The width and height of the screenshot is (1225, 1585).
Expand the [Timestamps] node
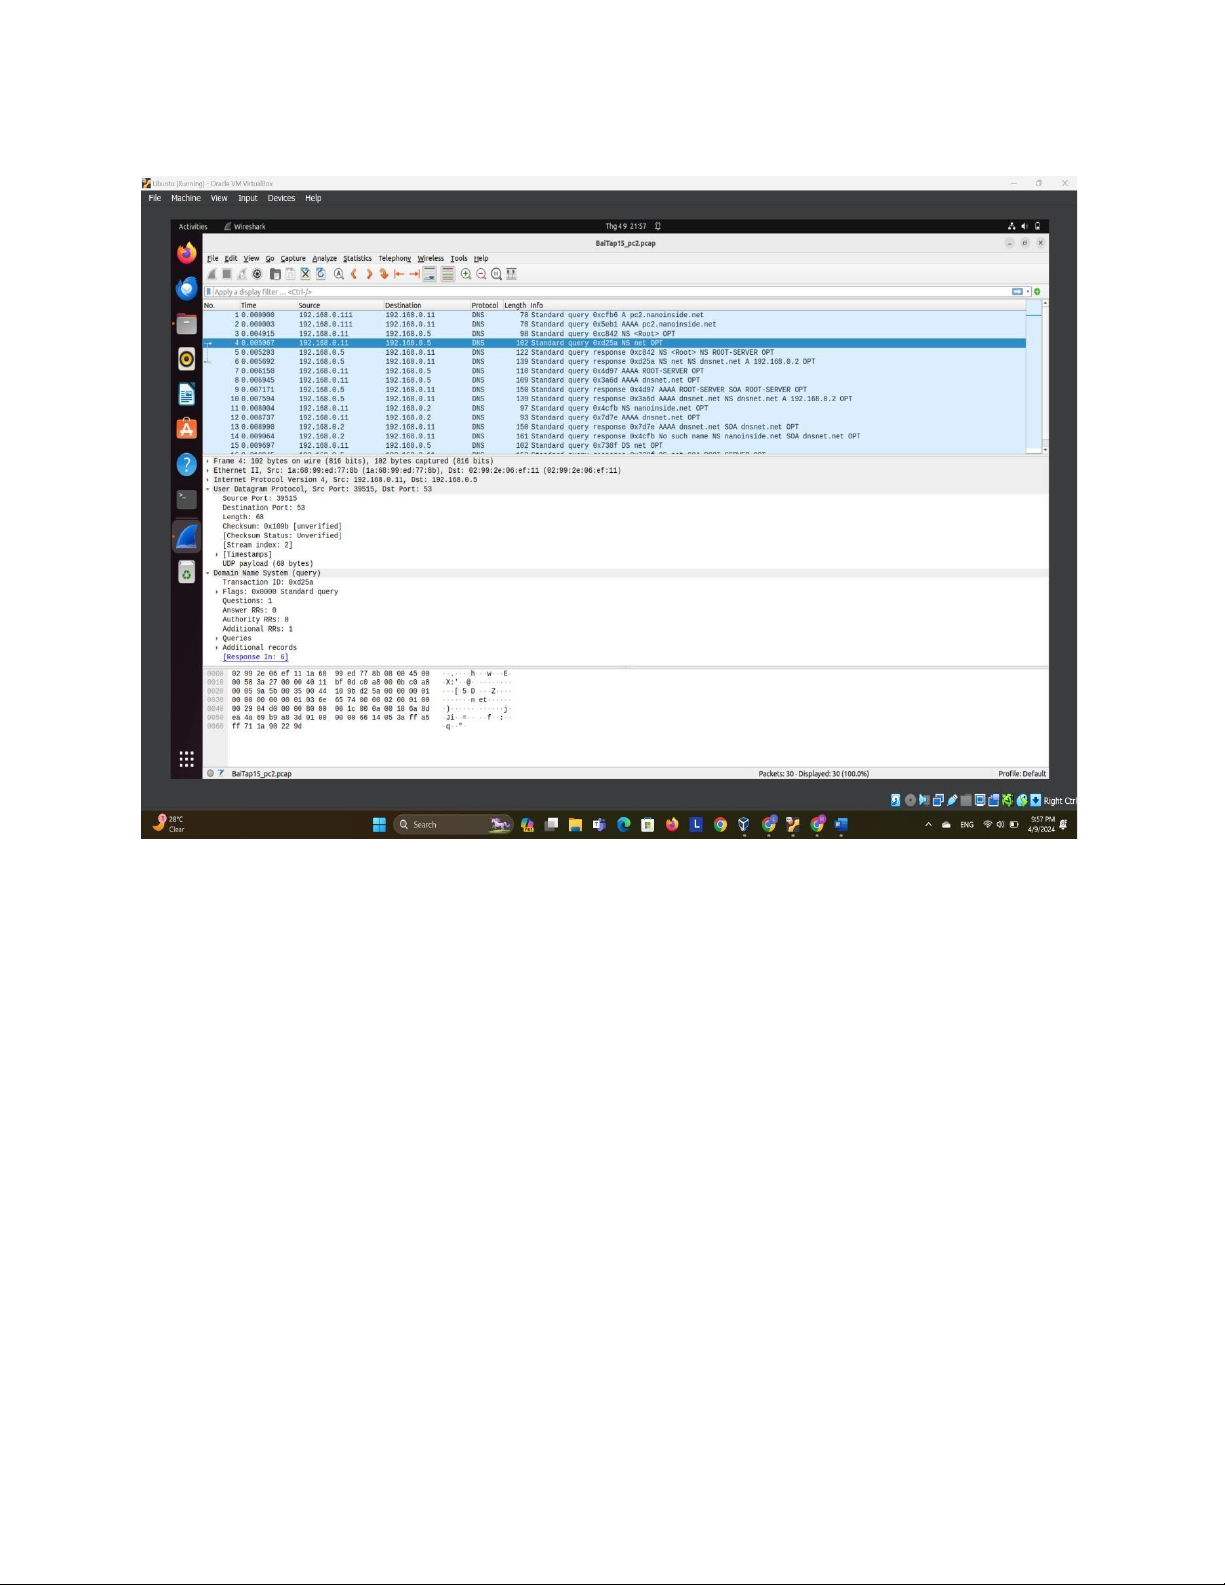coord(217,555)
